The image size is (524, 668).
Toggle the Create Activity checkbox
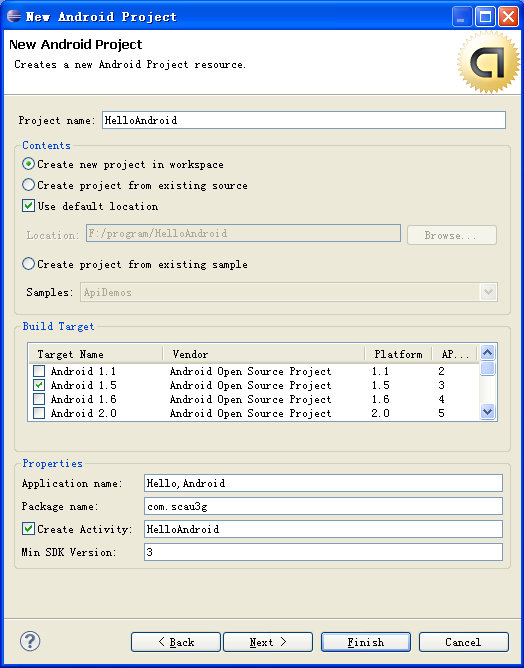point(28,529)
